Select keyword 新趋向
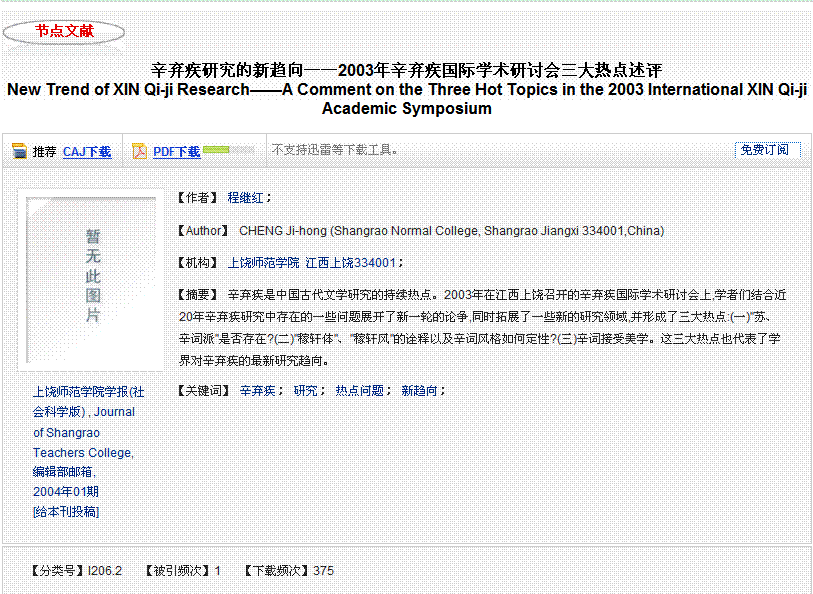Viewport: 813px width, 594px height. [x=419, y=391]
